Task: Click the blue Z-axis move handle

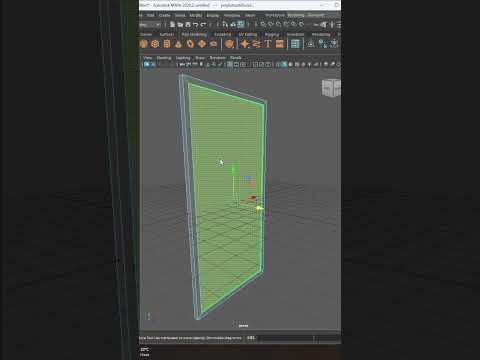Action: [247, 179]
